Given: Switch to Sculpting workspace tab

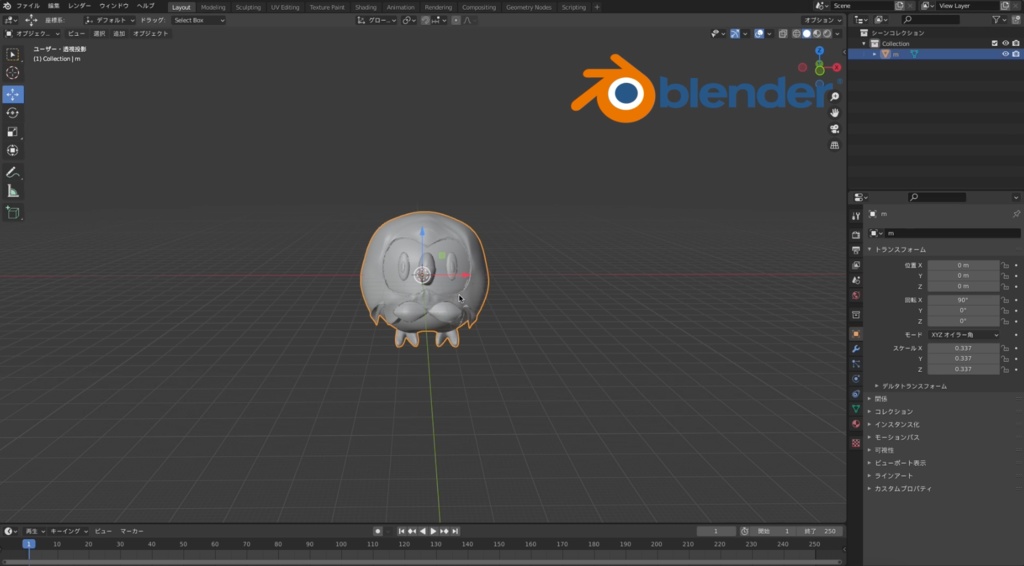Looking at the screenshot, I should [248, 7].
